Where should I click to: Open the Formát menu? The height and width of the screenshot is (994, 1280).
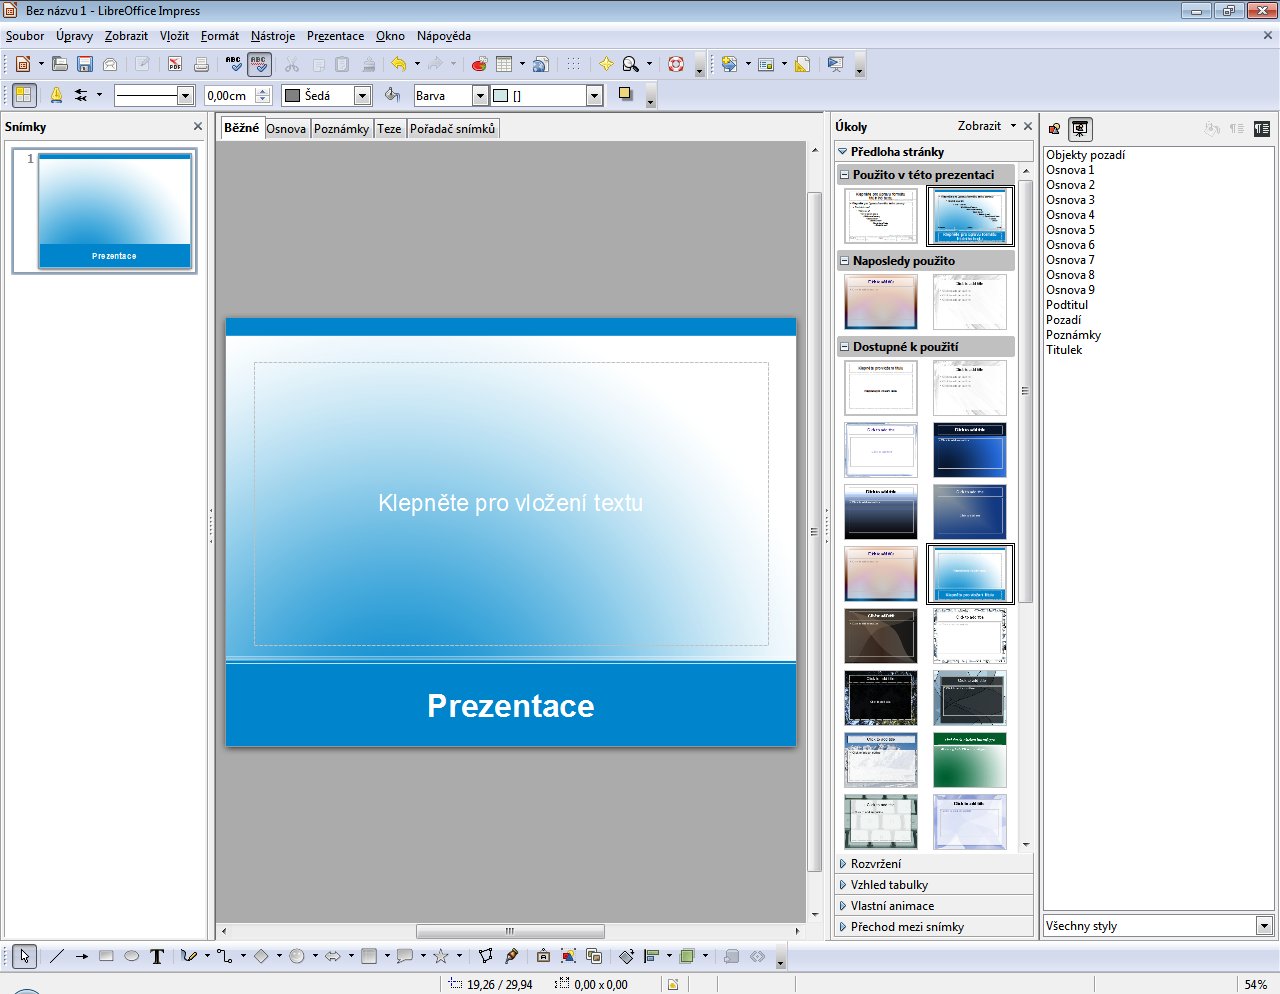pyautogui.click(x=219, y=36)
